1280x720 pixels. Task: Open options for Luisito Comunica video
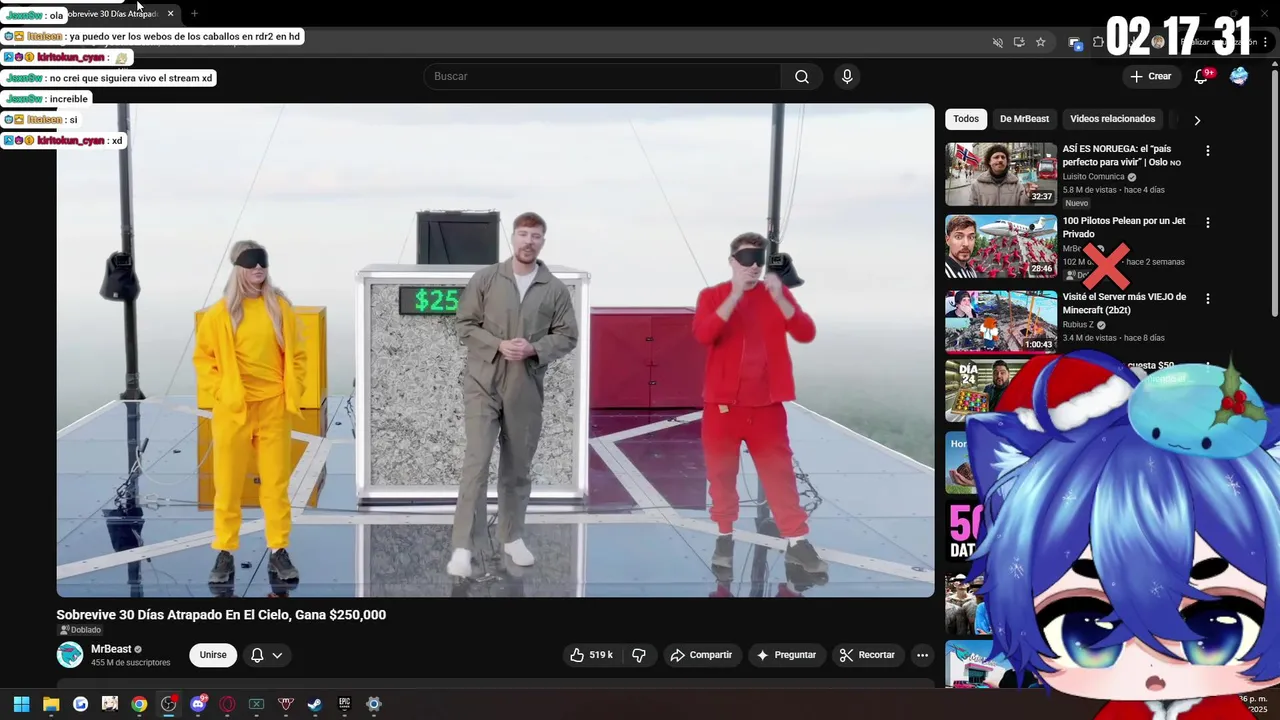[x=1207, y=151]
